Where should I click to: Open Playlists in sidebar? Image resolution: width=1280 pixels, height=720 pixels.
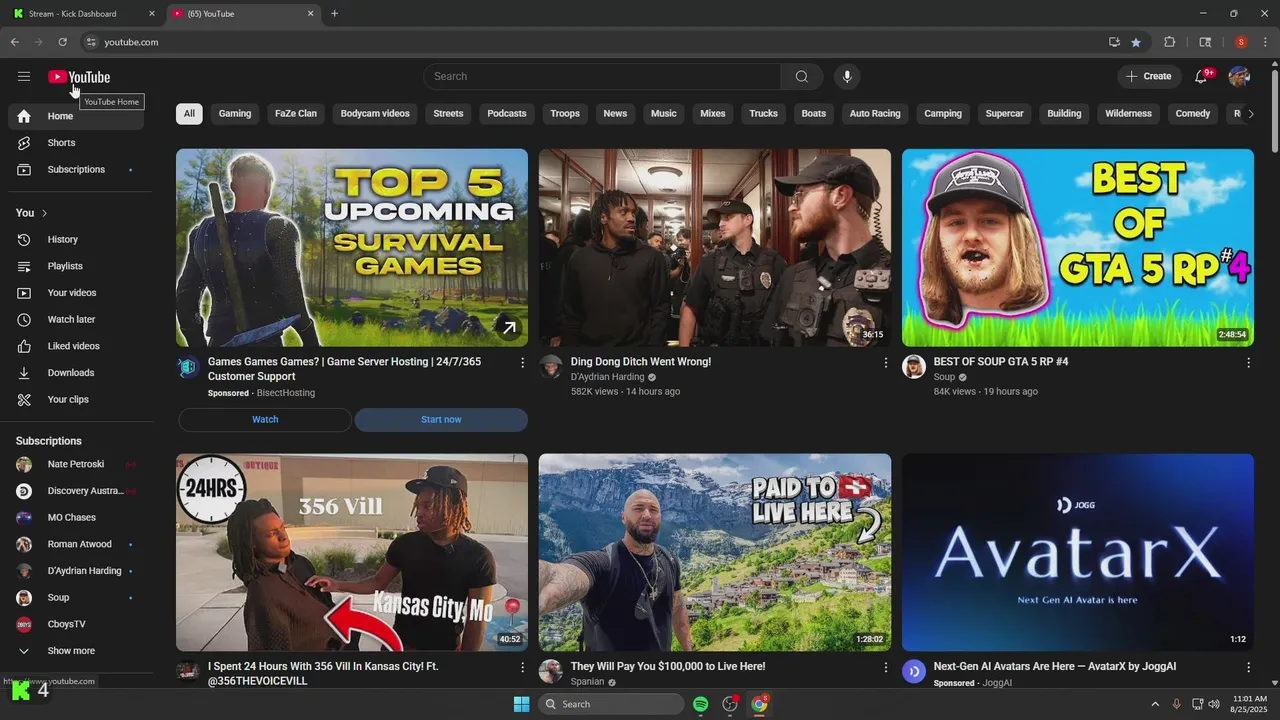point(76,266)
